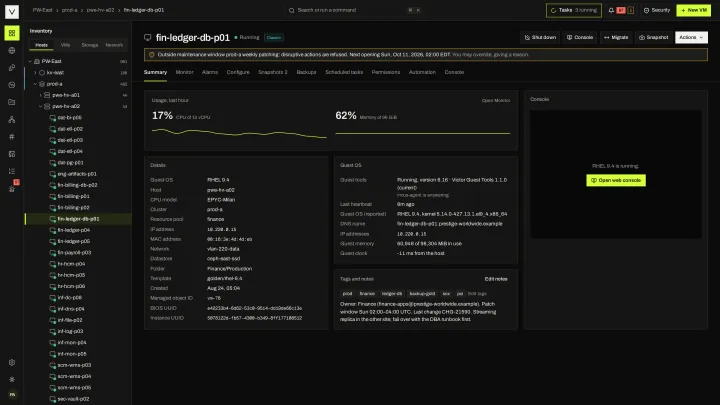Click the V logo at top left
The width and height of the screenshot is (720, 405).
12,11
